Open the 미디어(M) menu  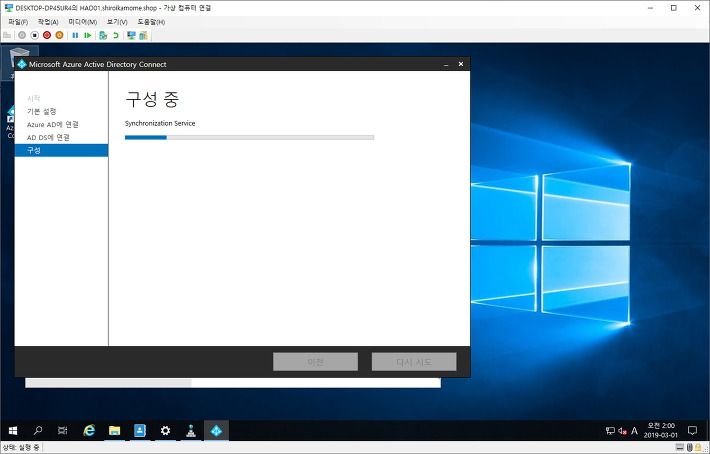click(82, 22)
